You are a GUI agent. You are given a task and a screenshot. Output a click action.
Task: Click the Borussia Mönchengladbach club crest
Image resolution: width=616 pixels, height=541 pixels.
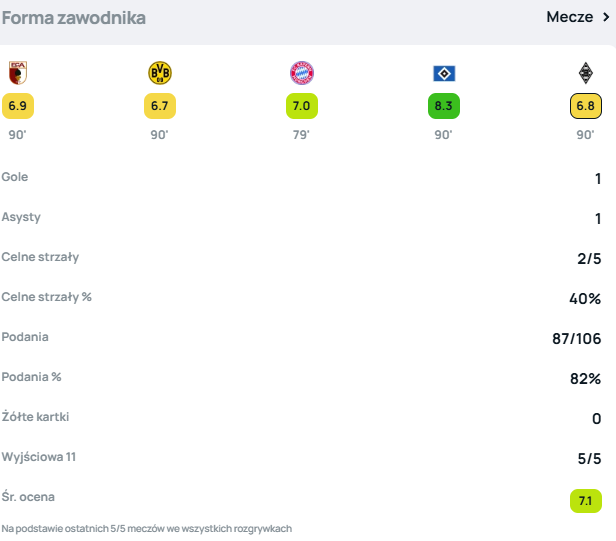click(585, 72)
